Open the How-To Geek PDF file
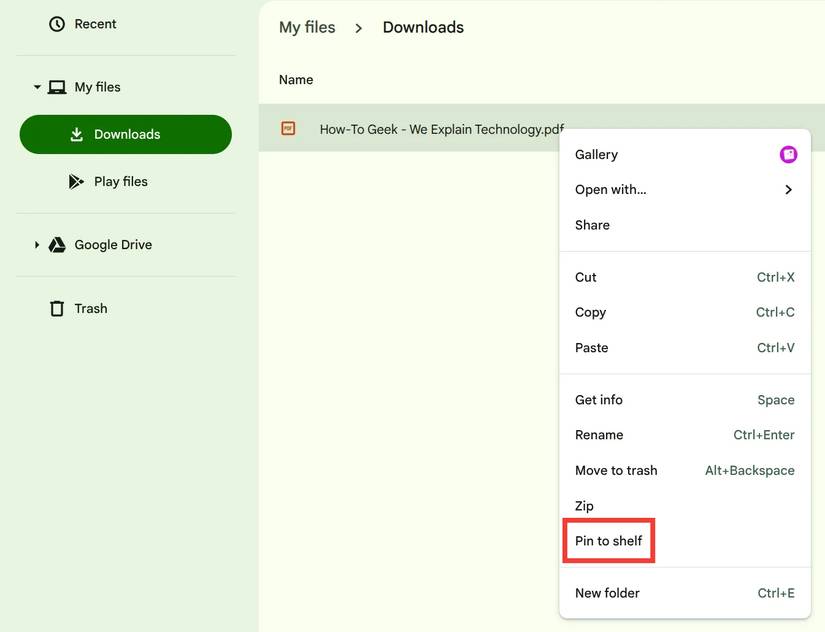Screen dimensions: 825x632 440,128
